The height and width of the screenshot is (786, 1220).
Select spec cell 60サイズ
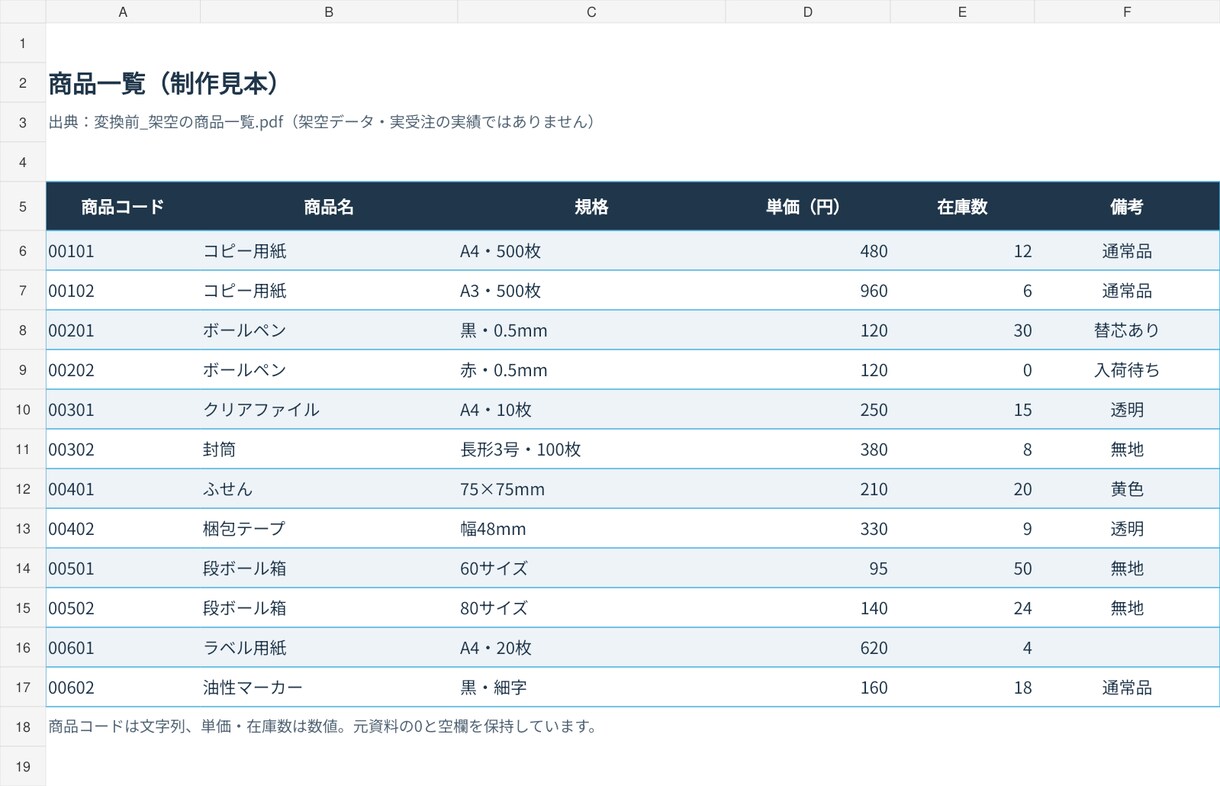coord(591,568)
